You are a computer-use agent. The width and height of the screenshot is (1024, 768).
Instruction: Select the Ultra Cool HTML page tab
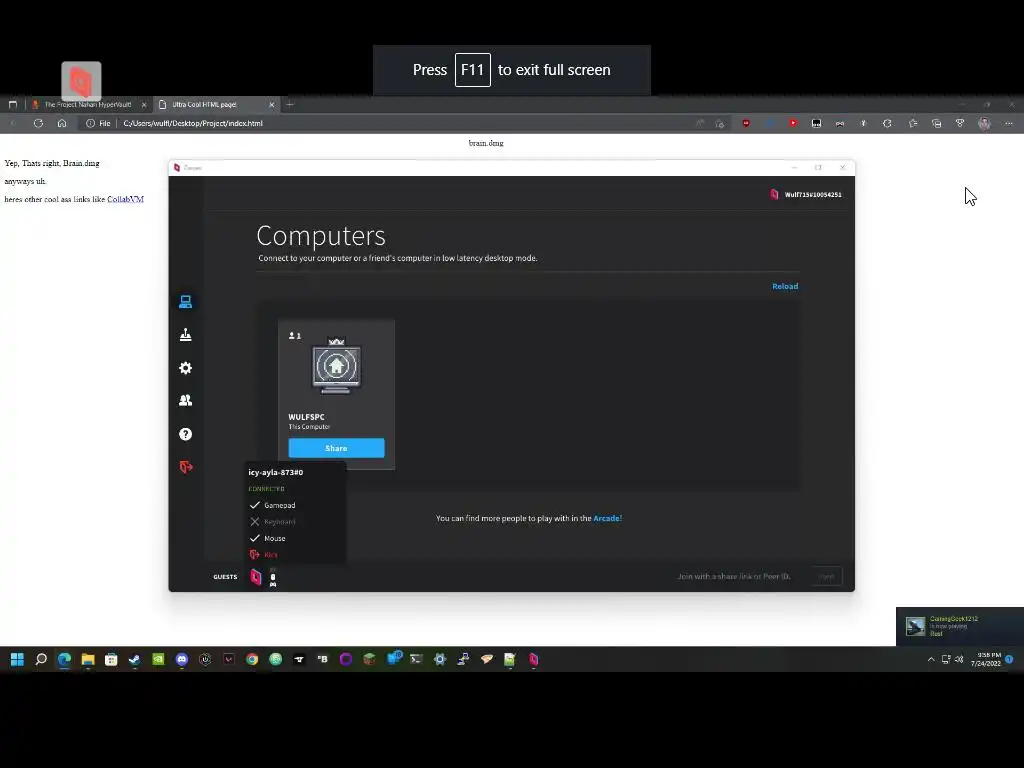[x=204, y=104]
